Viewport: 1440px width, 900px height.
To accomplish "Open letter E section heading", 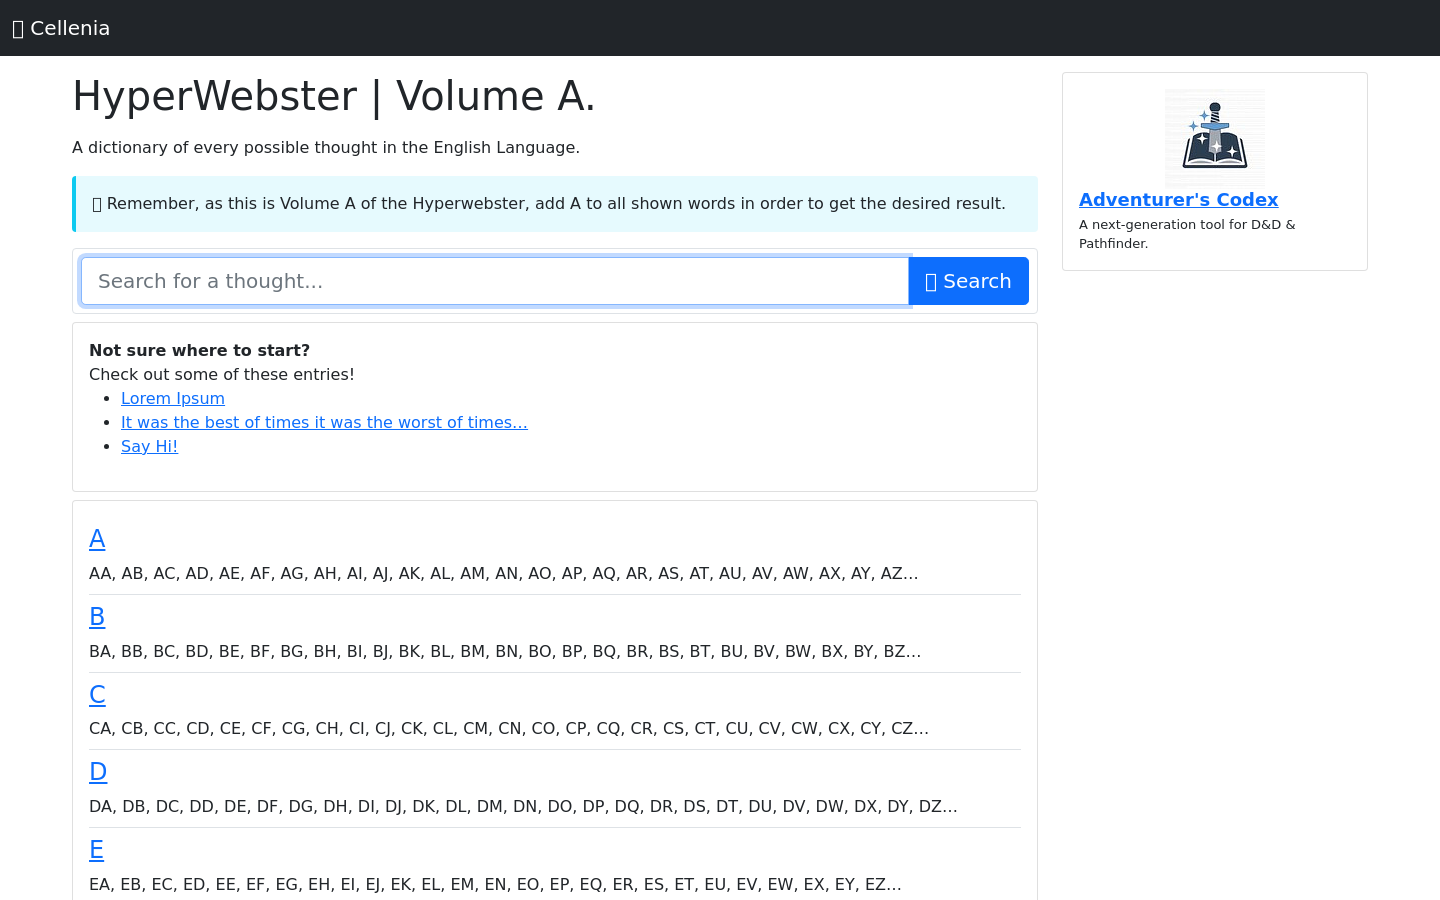I will [96, 850].
